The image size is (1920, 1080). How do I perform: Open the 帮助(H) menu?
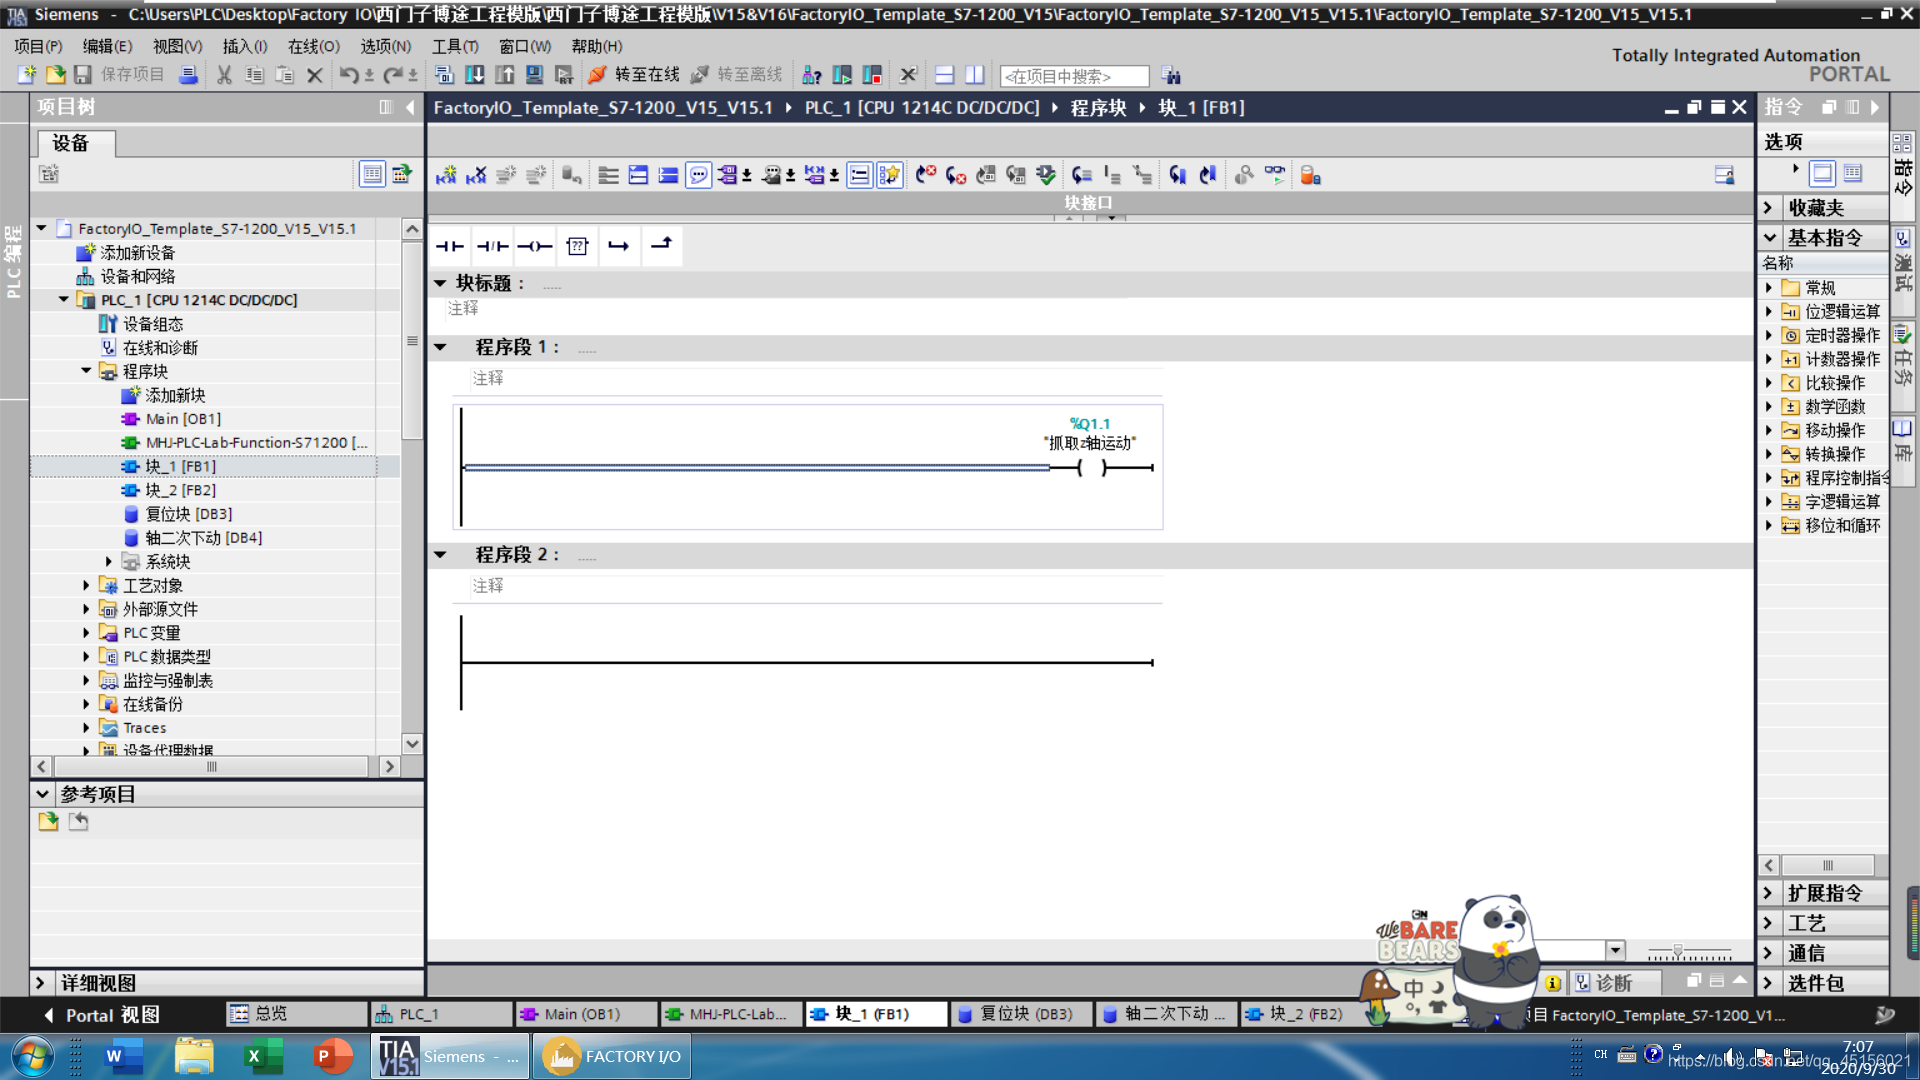tap(596, 46)
